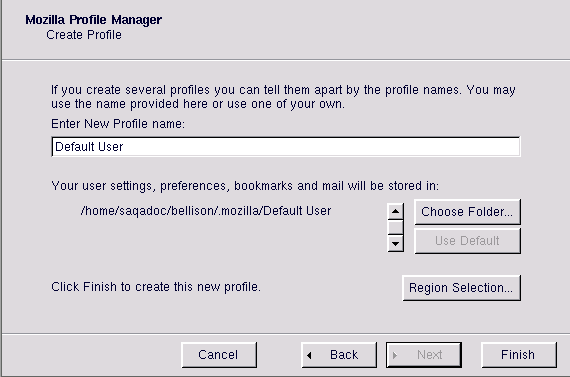Click the scrollbar thumb between the arrows

click(396, 227)
